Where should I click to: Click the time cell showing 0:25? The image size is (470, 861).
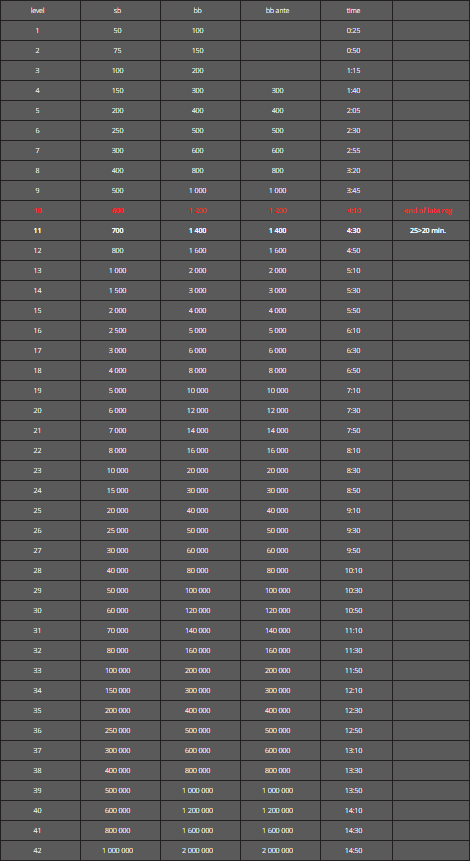coord(356,30)
